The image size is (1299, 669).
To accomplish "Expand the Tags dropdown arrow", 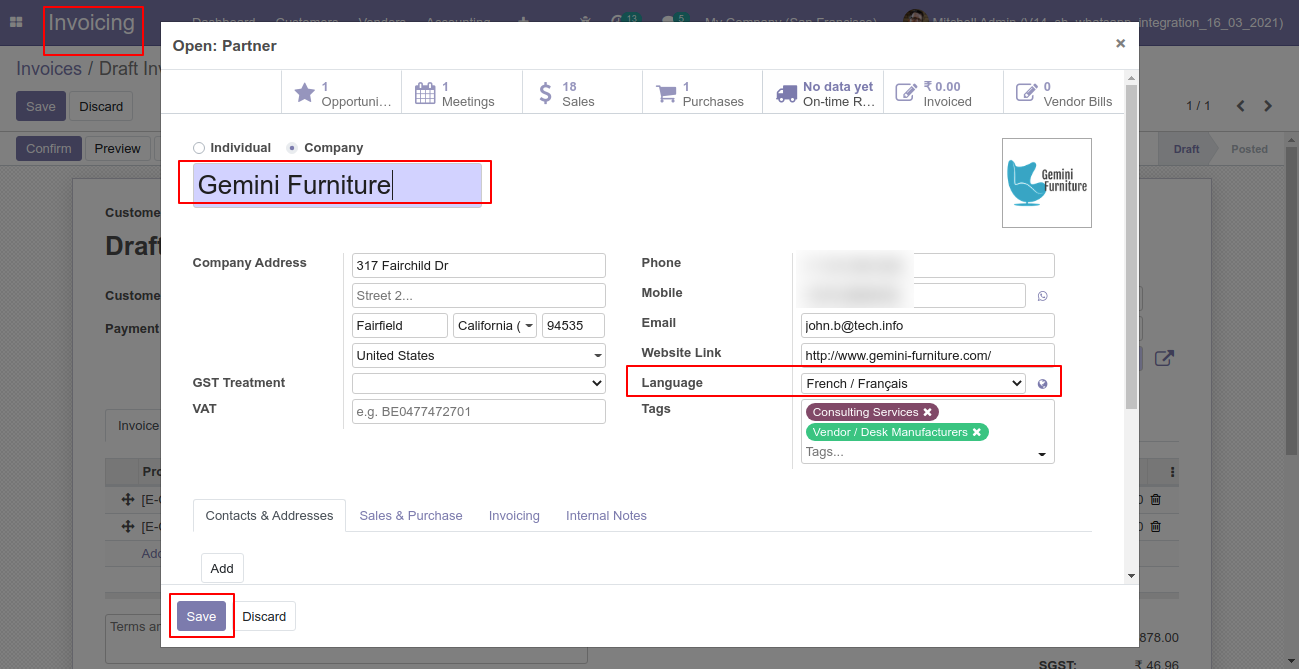I will pyautogui.click(x=1042, y=454).
